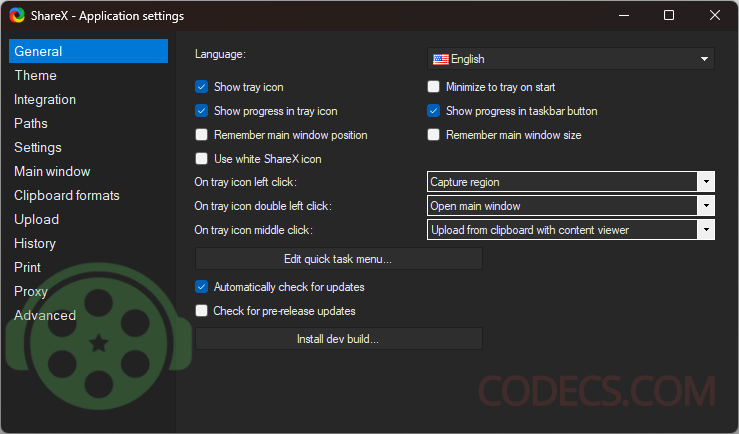Screen dimensions: 739x434
Task: Enable Remember main window position
Action: (x=201, y=135)
